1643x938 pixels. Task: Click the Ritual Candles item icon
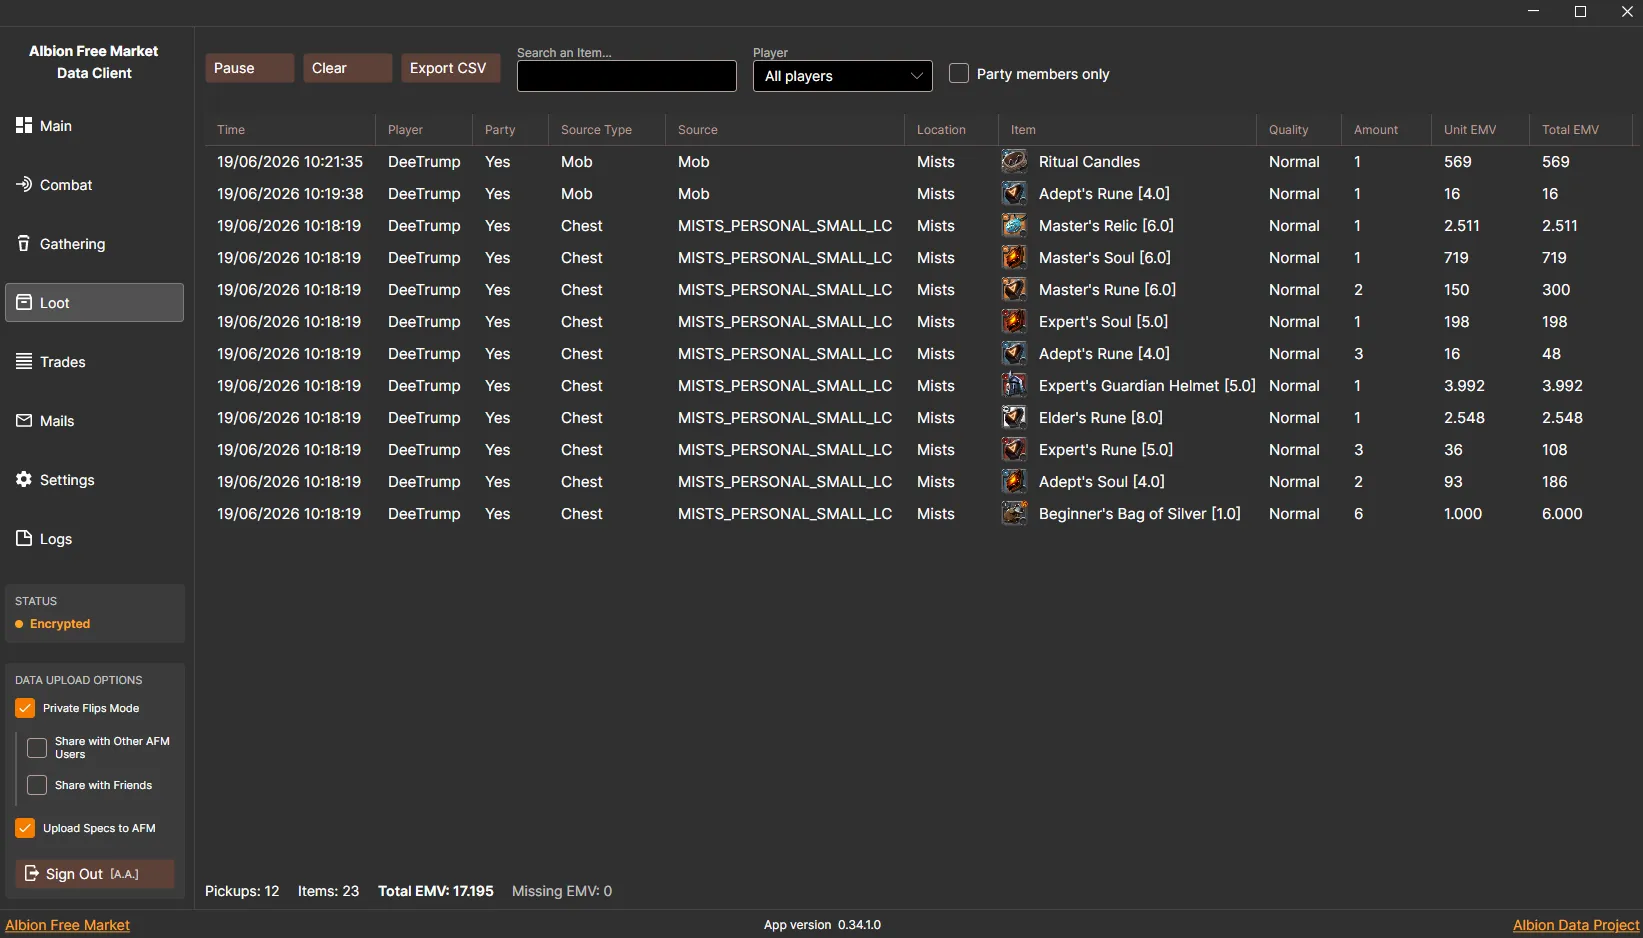(x=1014, y=161)
